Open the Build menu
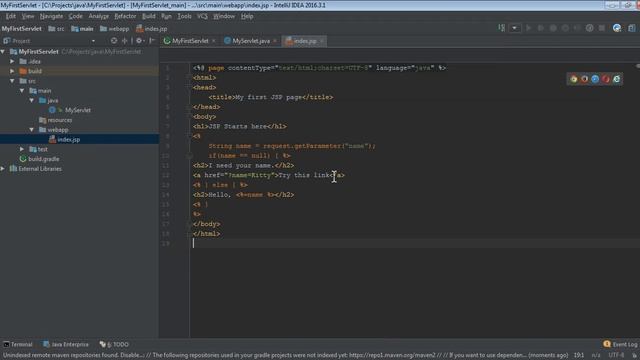Image resolution: width=640 pixels, height=360 pixels. pos(149,16)
